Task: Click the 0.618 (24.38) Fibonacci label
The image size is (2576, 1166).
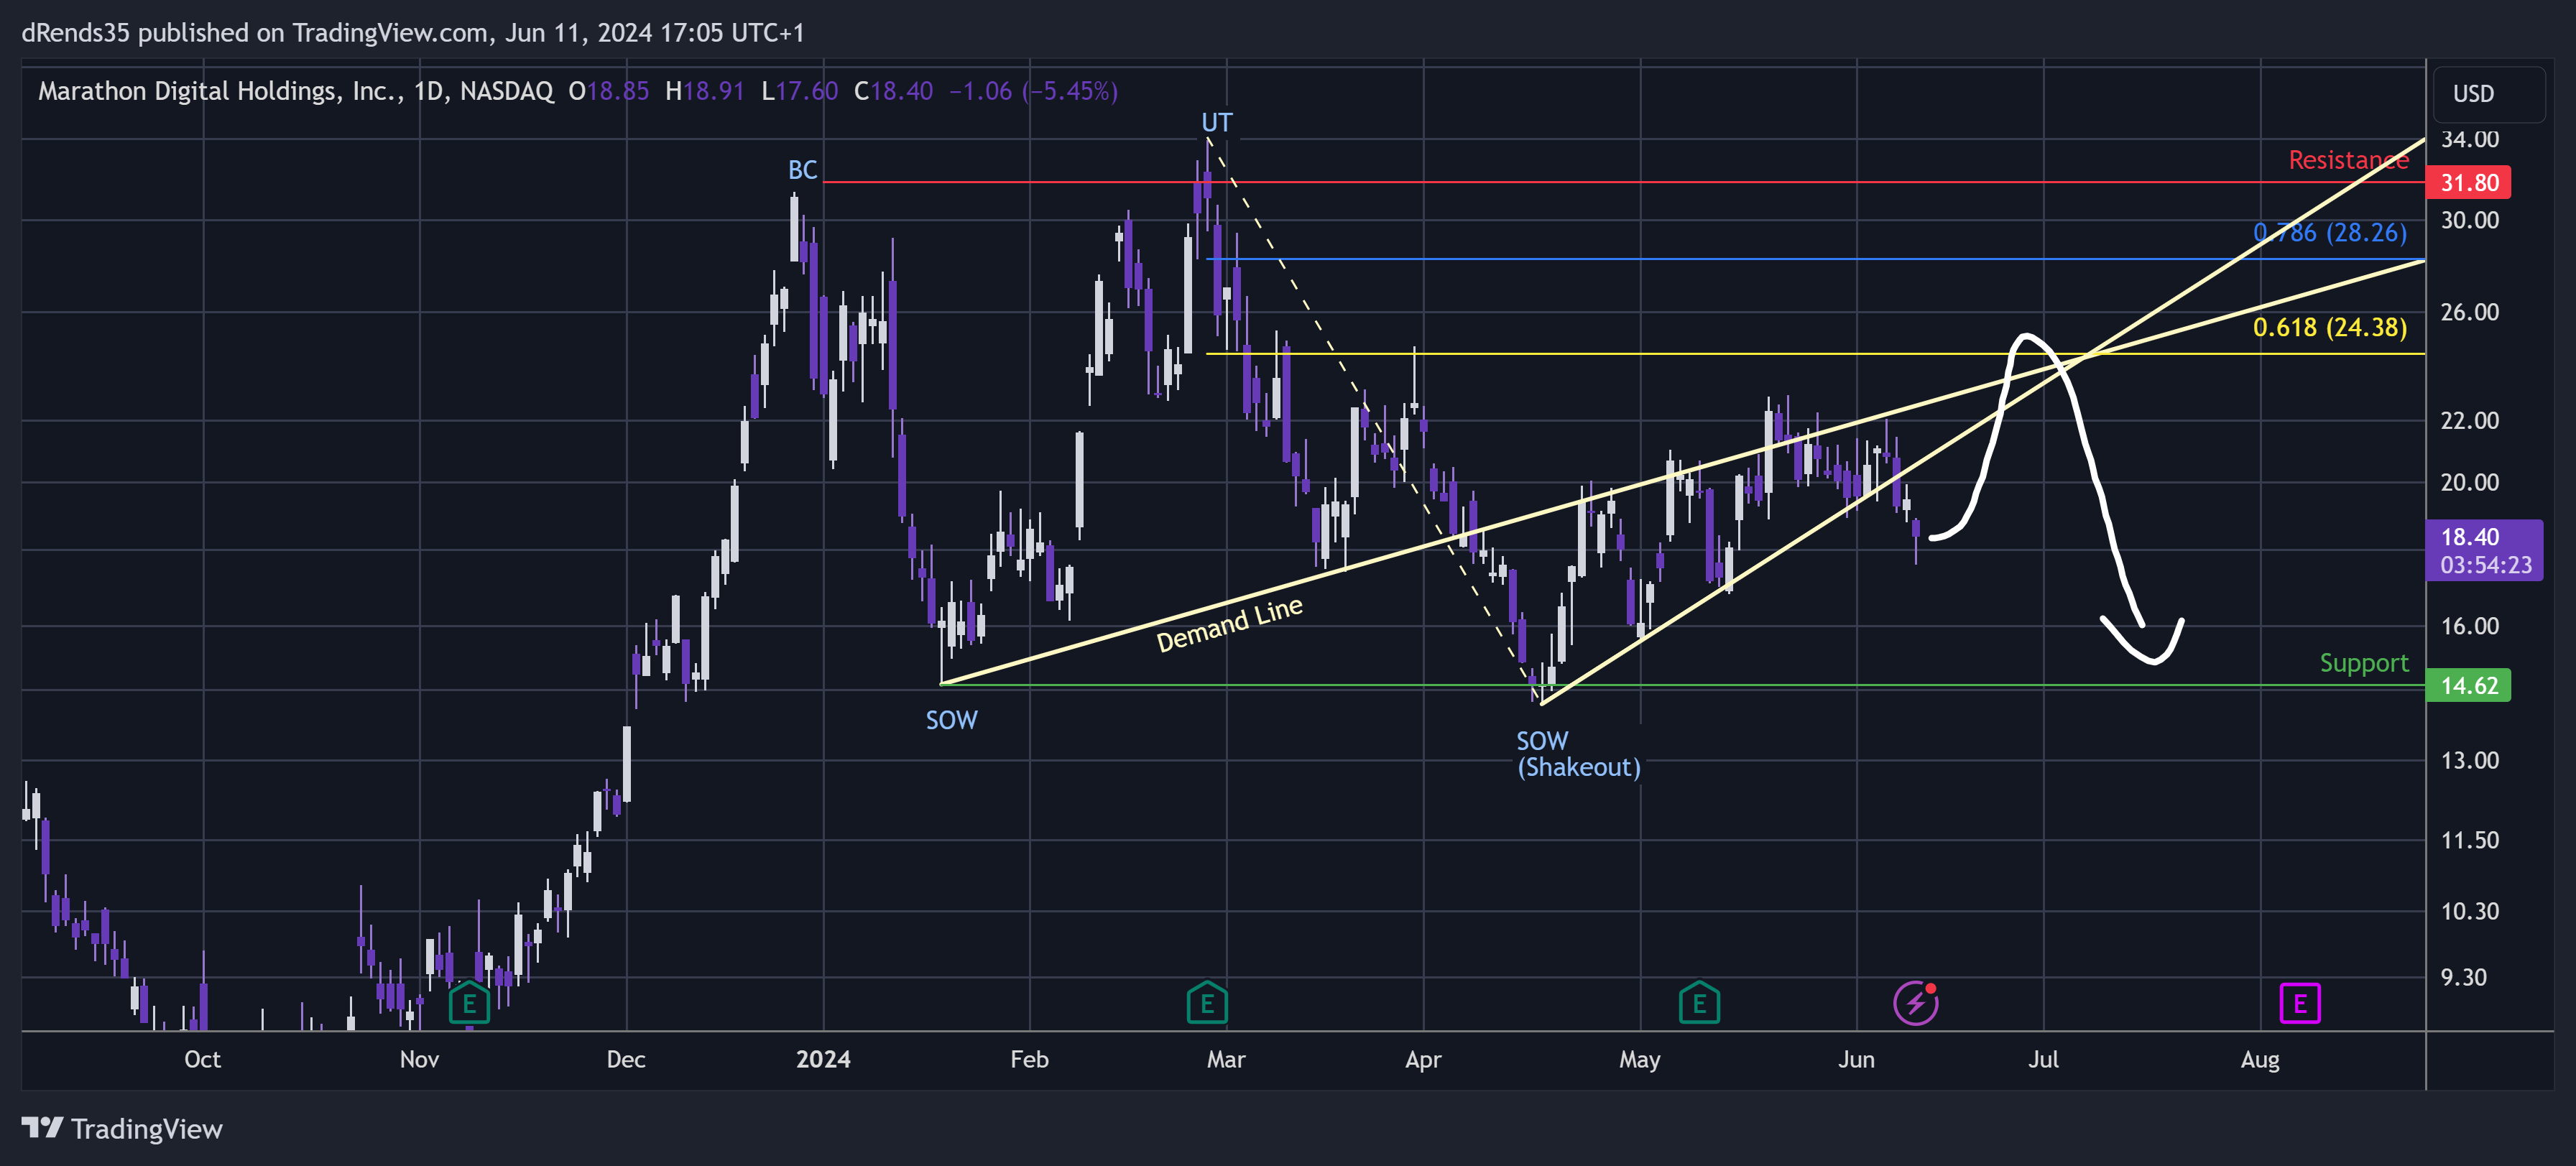Action: point(2330,328)
